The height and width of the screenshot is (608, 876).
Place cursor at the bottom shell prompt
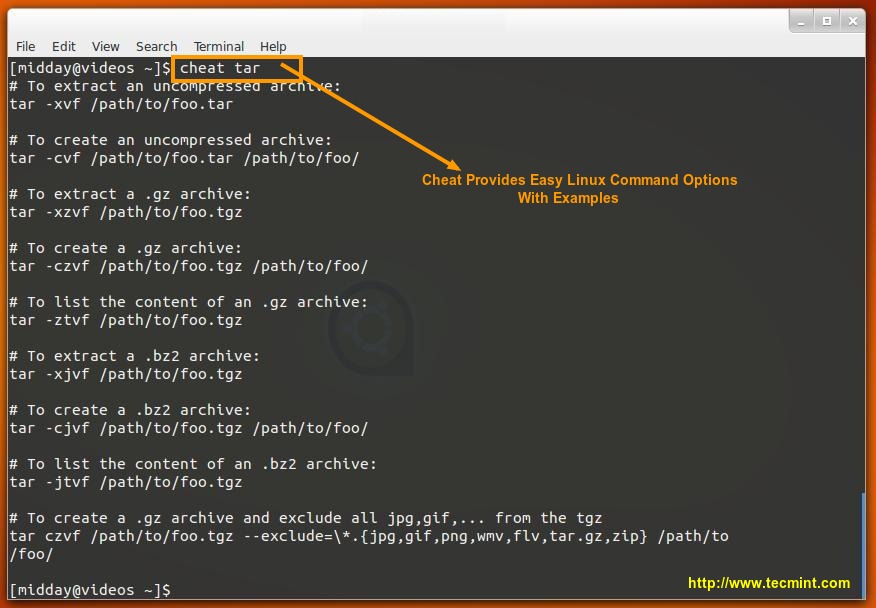(x=90, y=589)
